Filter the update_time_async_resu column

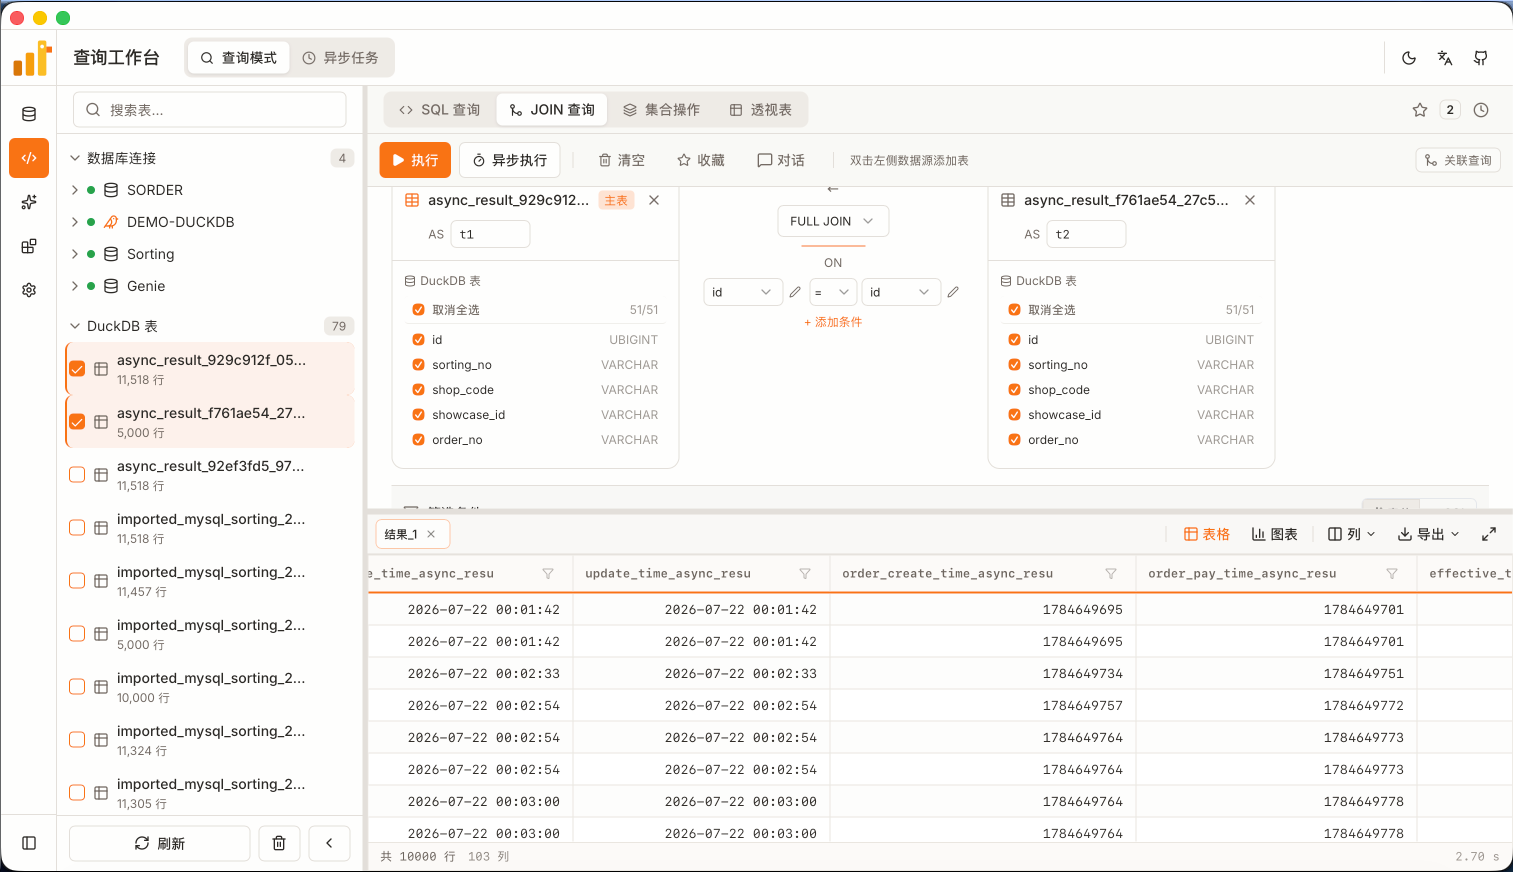pos(805,573)
